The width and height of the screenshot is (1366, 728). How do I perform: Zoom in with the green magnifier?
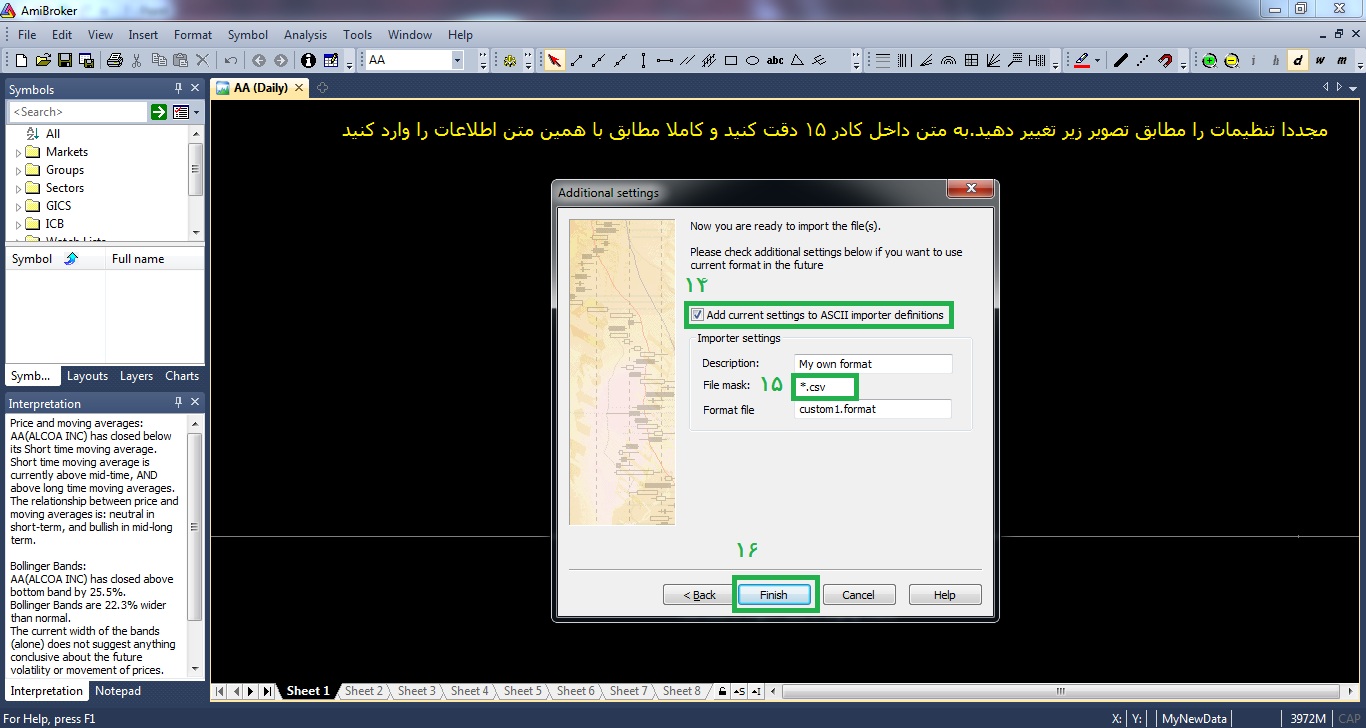point(1210,61)
